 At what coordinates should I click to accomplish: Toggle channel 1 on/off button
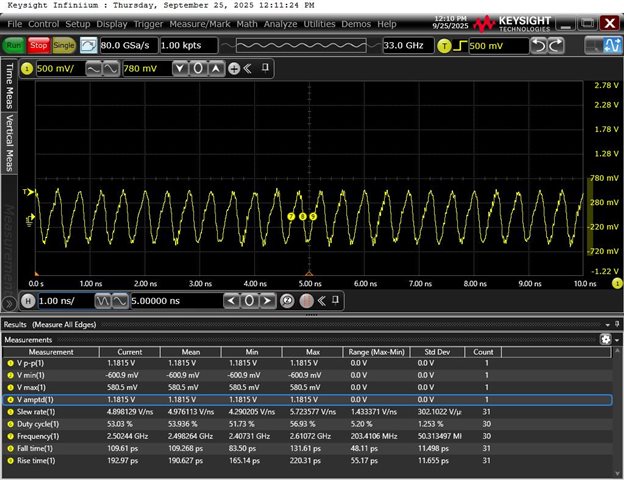pyautogui.click(x=27, y=68)
